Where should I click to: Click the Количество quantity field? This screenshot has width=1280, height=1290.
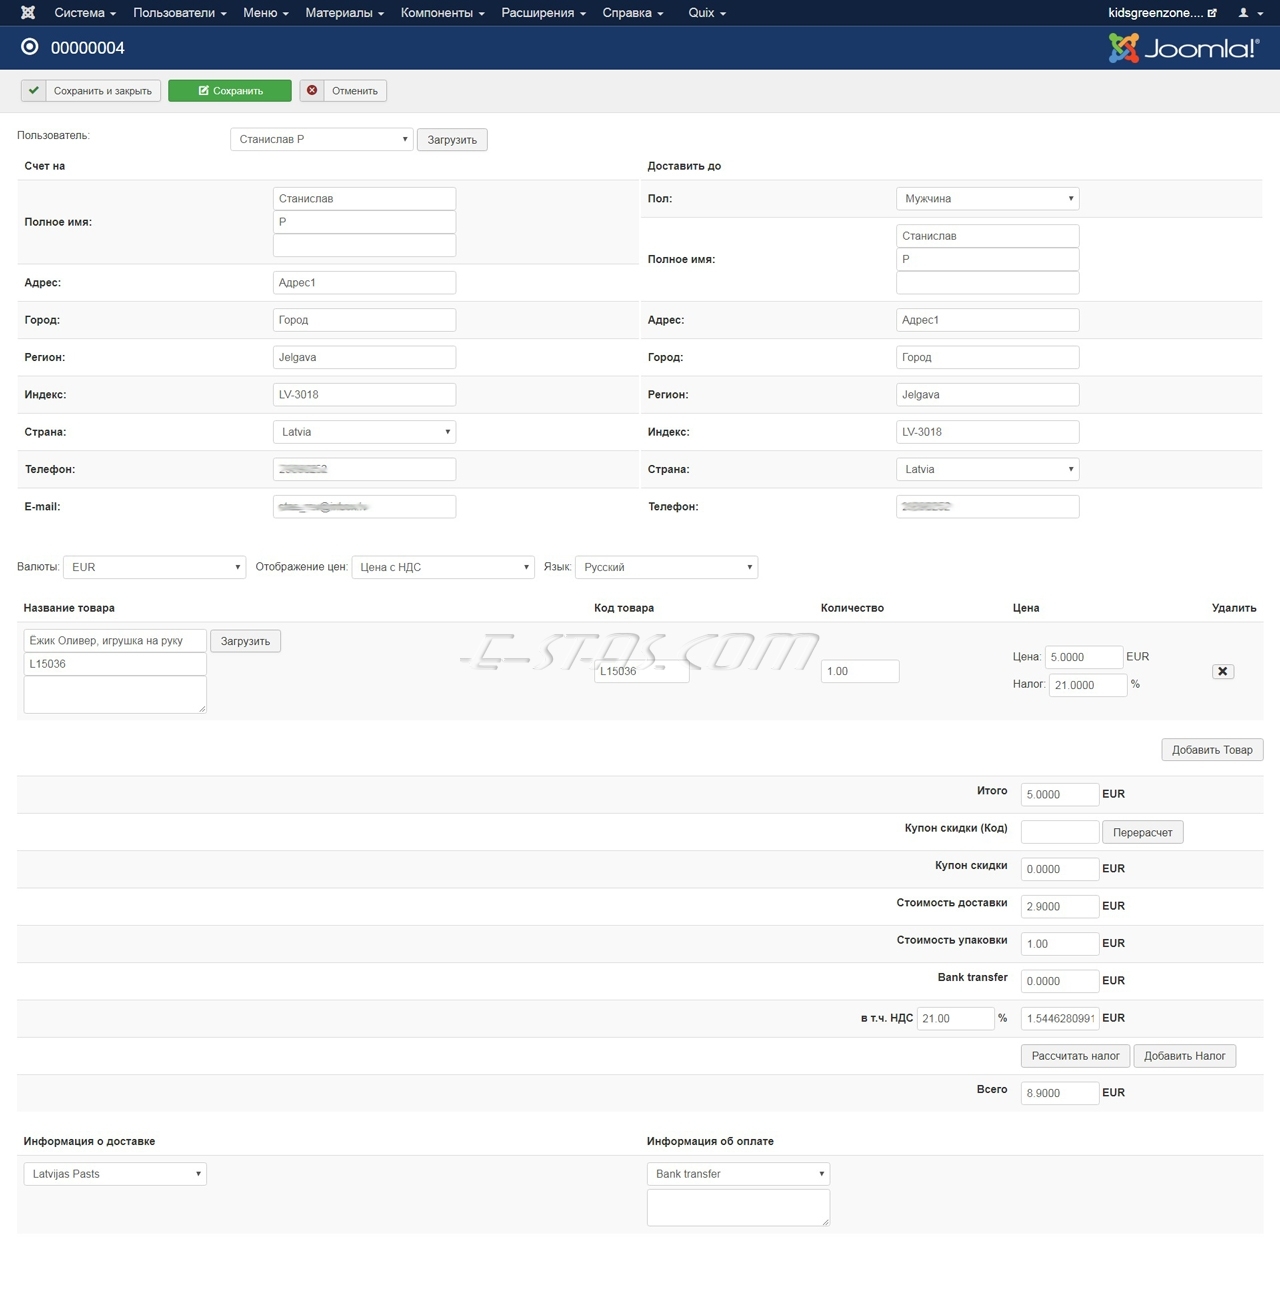(860, 671)
